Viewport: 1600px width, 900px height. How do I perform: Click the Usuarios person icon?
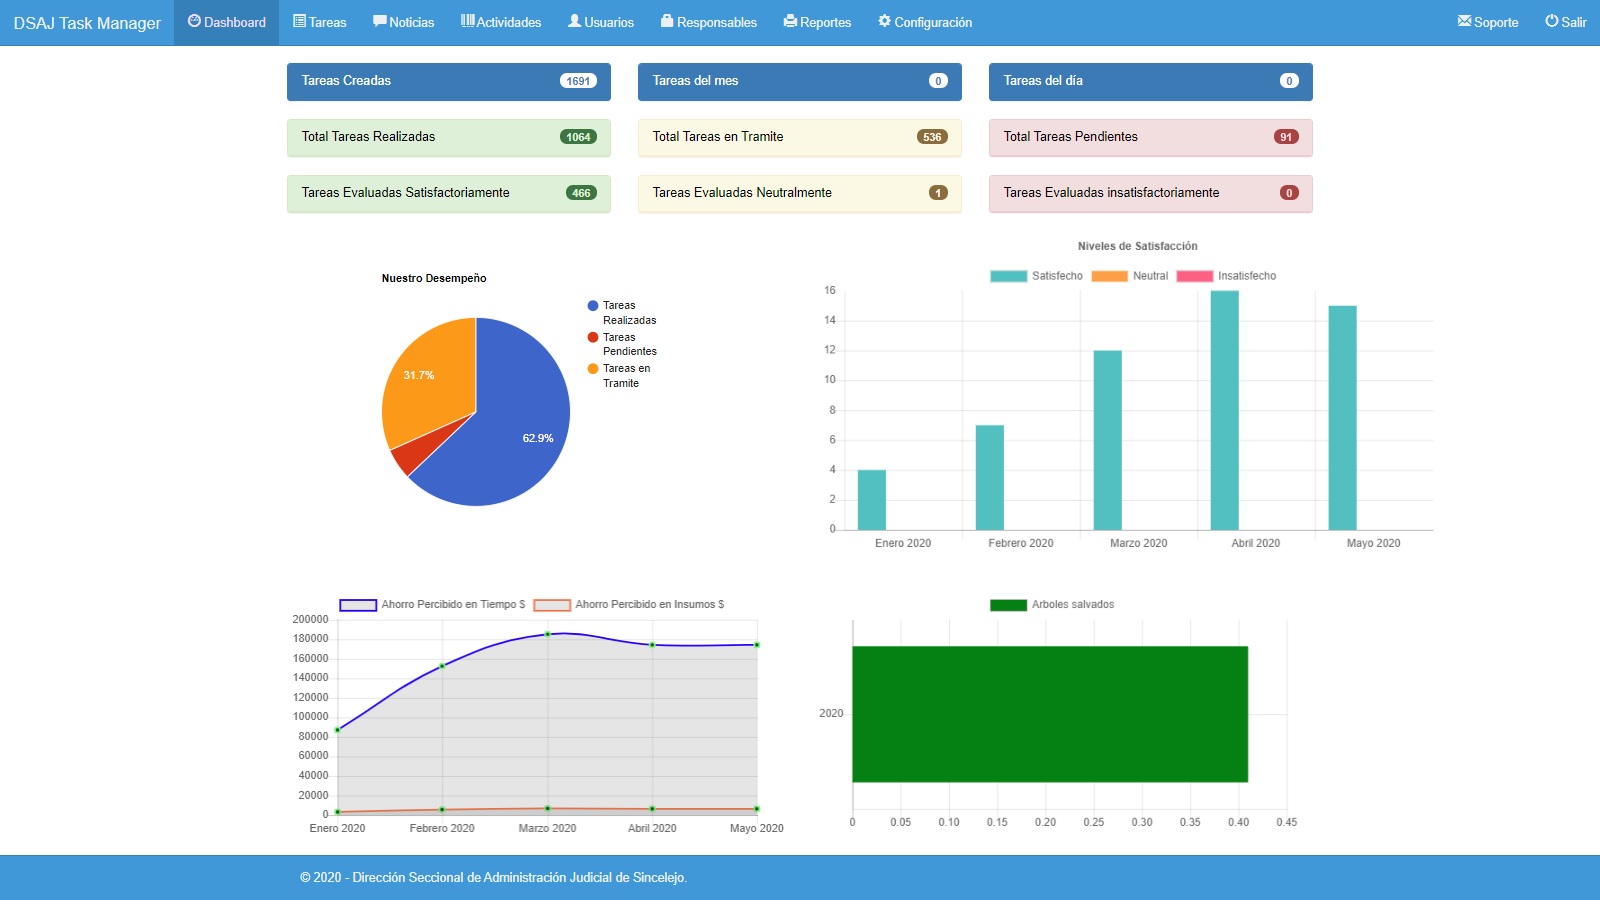click(574, 21)
